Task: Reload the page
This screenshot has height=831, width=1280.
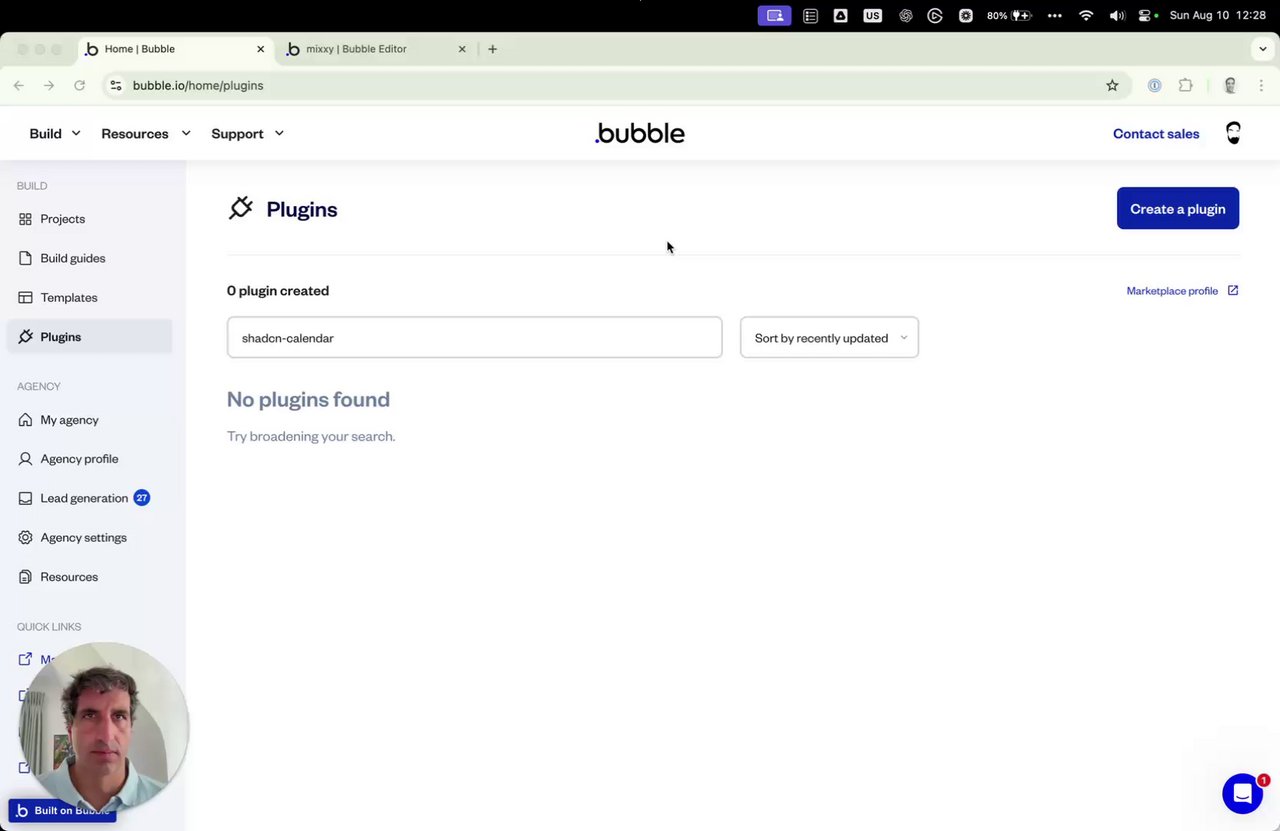Action: coord(79,86)
